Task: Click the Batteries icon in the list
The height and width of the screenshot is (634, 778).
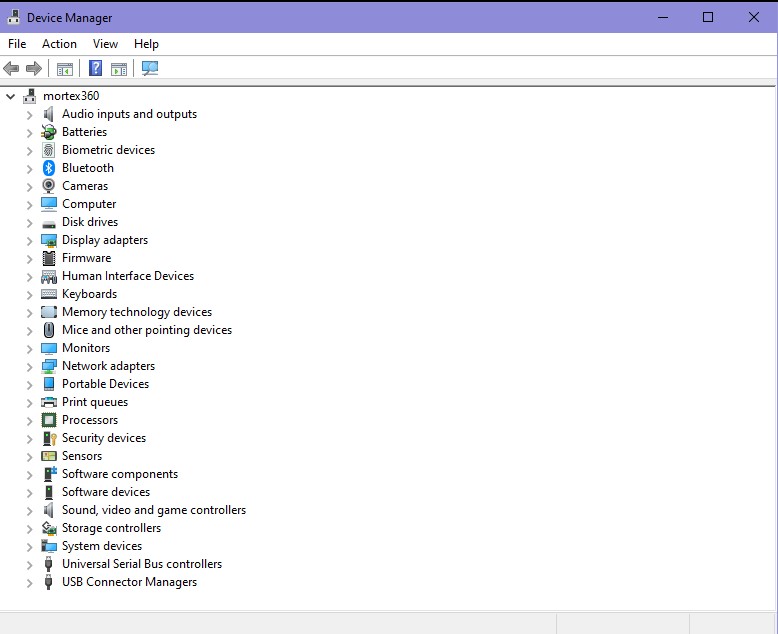Action: coord(49,132)
